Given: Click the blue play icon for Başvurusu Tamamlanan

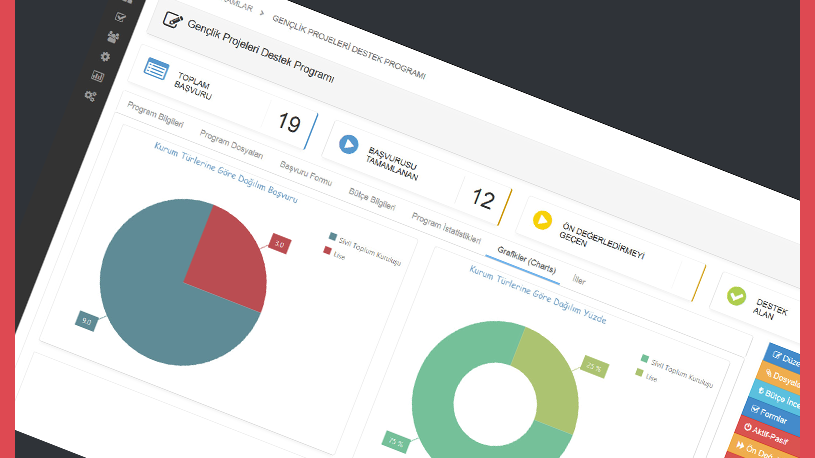Looking at the screenshot, I should 349,144.
